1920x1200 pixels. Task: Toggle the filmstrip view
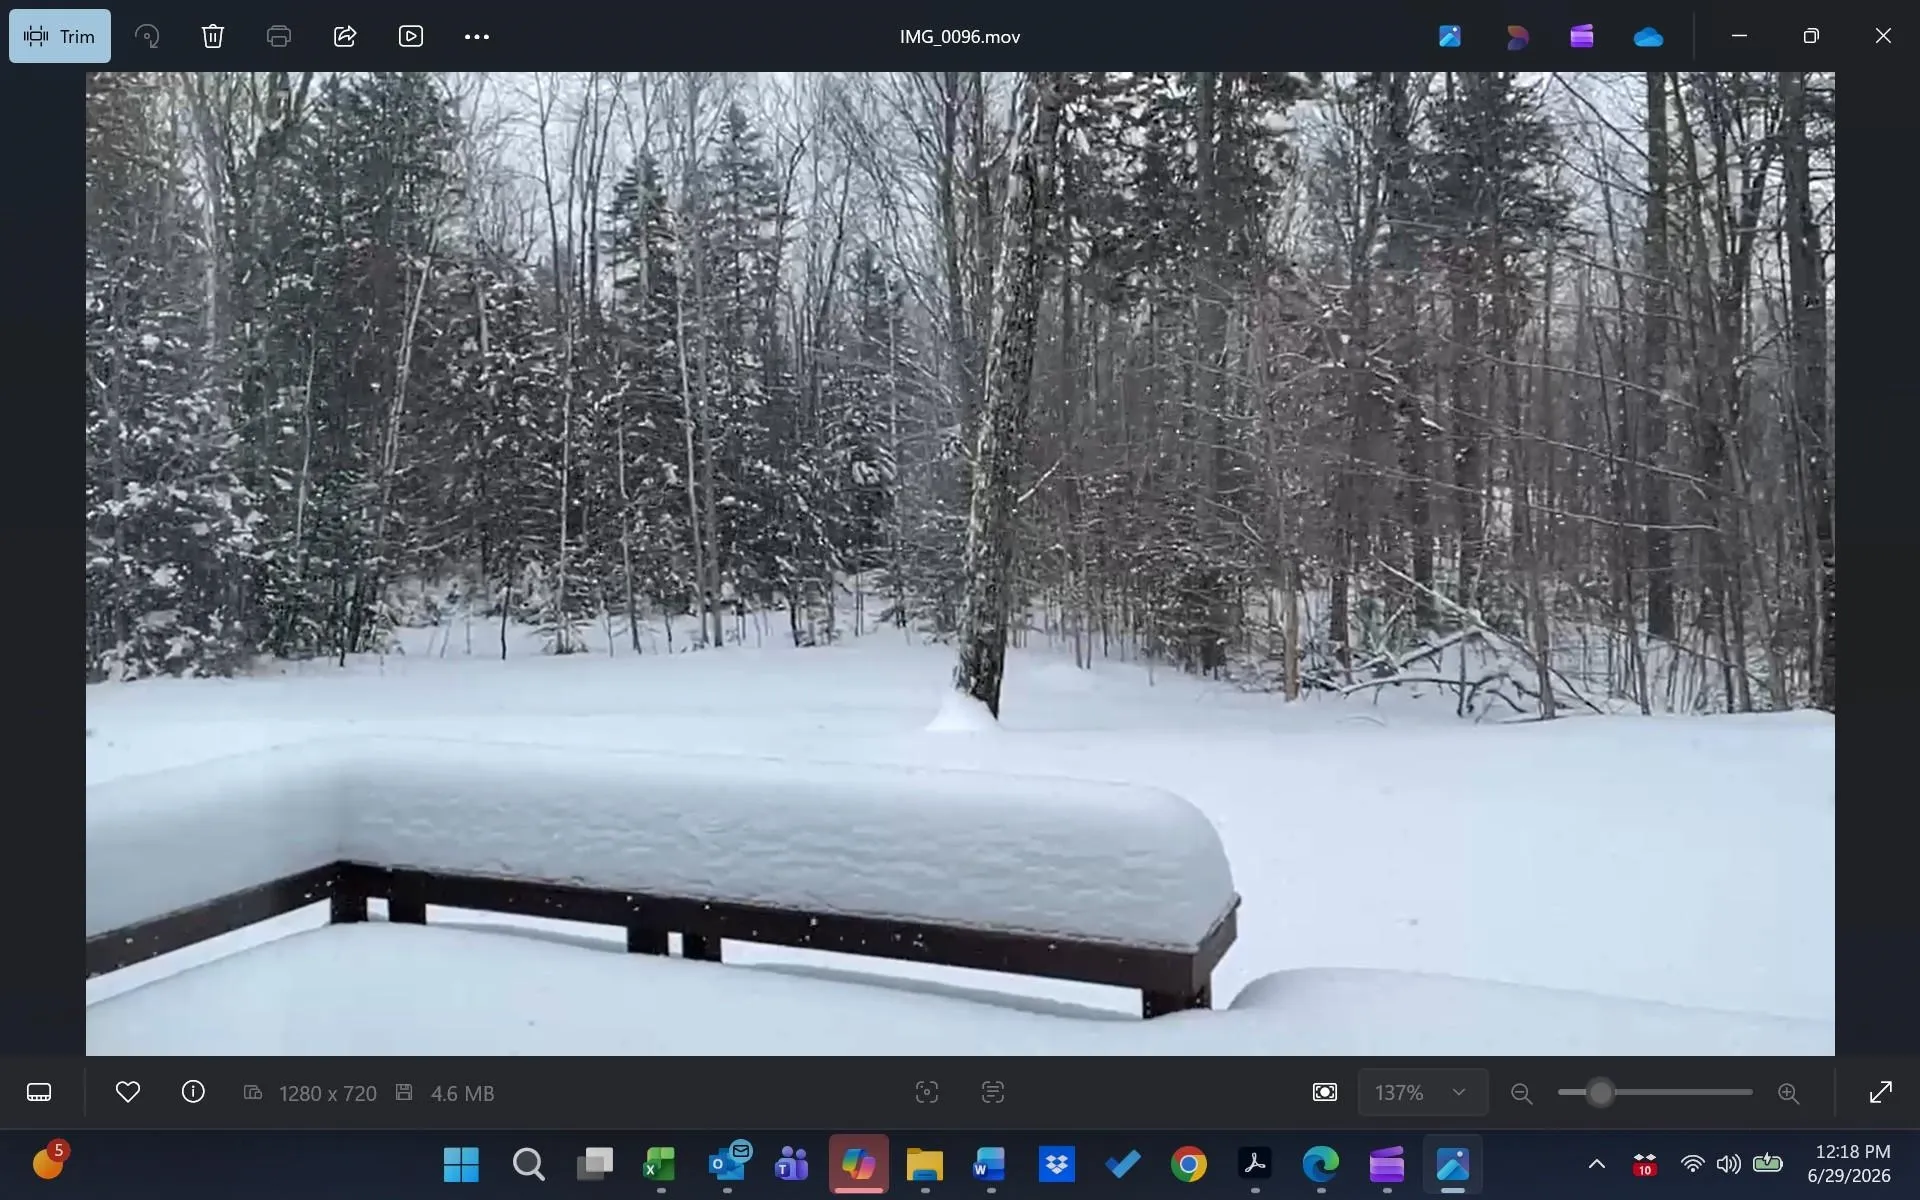tap(39, 1092)
